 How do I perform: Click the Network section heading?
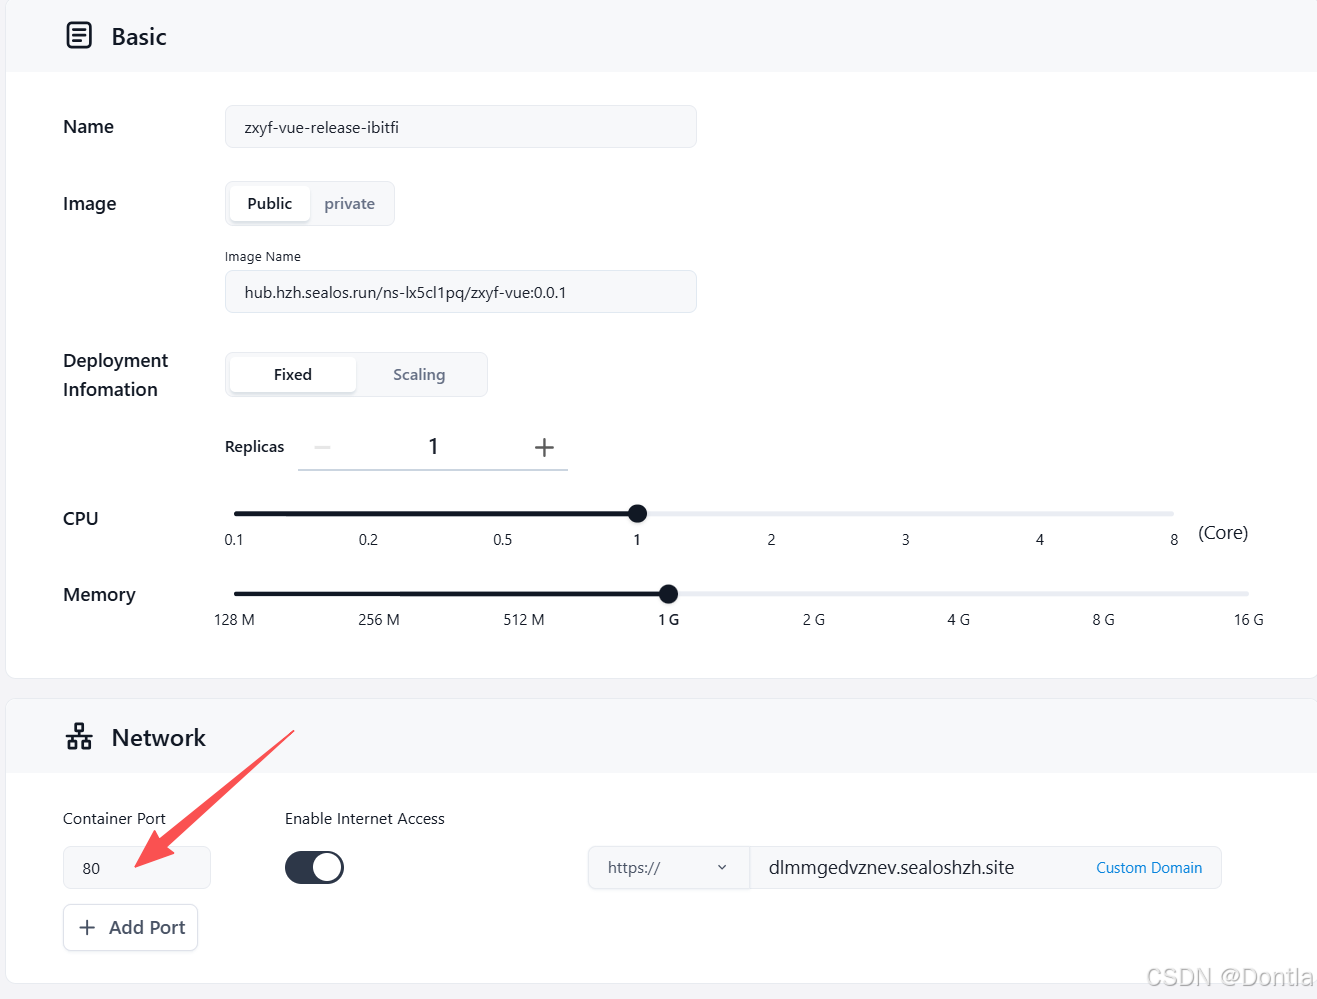tap(159, 737)
